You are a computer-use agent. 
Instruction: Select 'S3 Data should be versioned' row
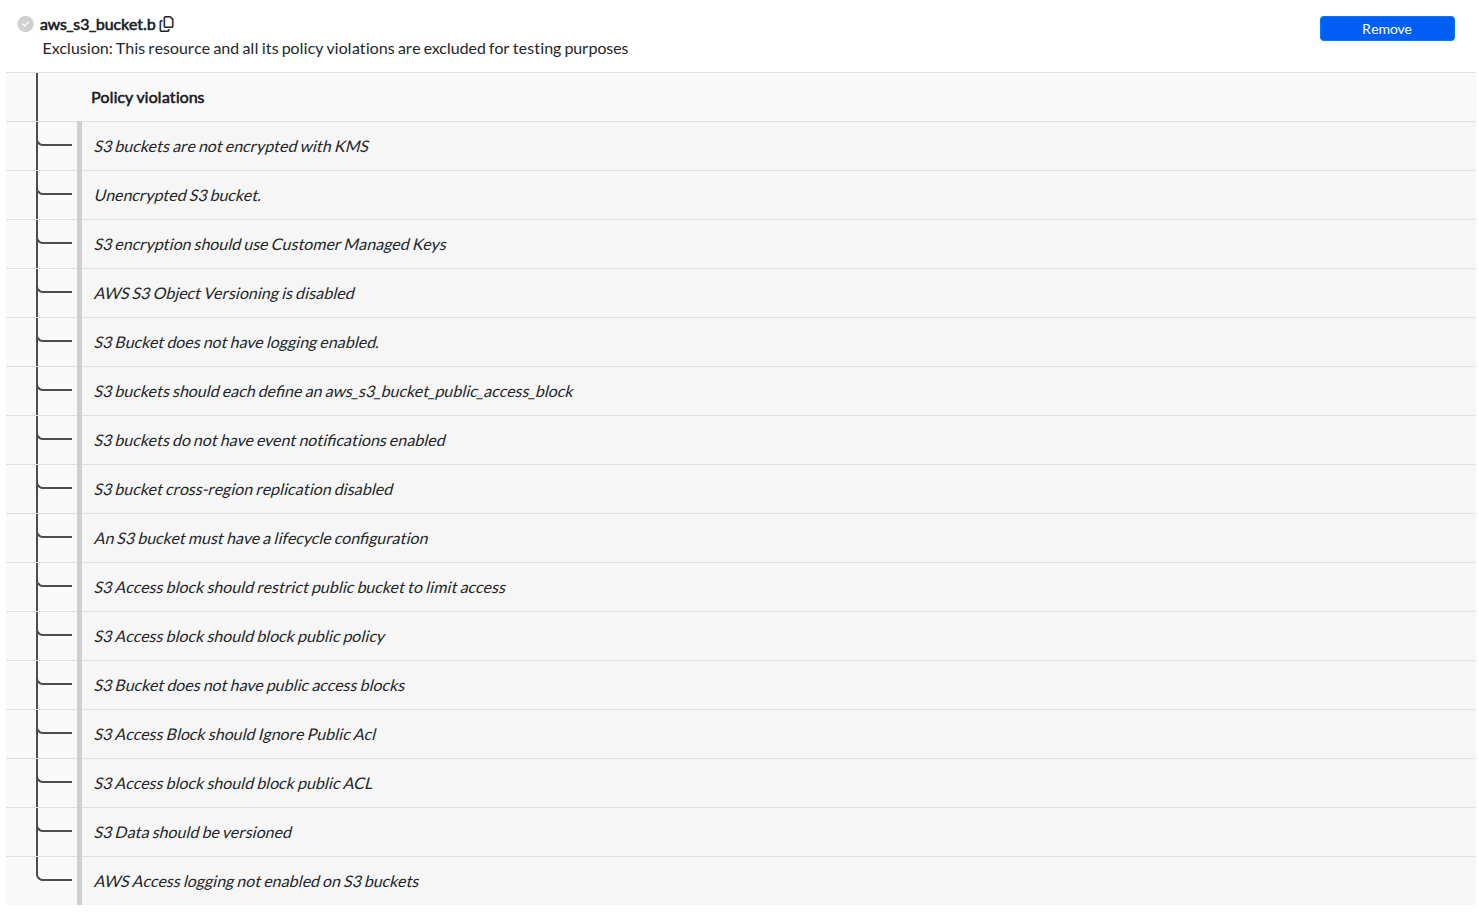click(x=193, y=833)
